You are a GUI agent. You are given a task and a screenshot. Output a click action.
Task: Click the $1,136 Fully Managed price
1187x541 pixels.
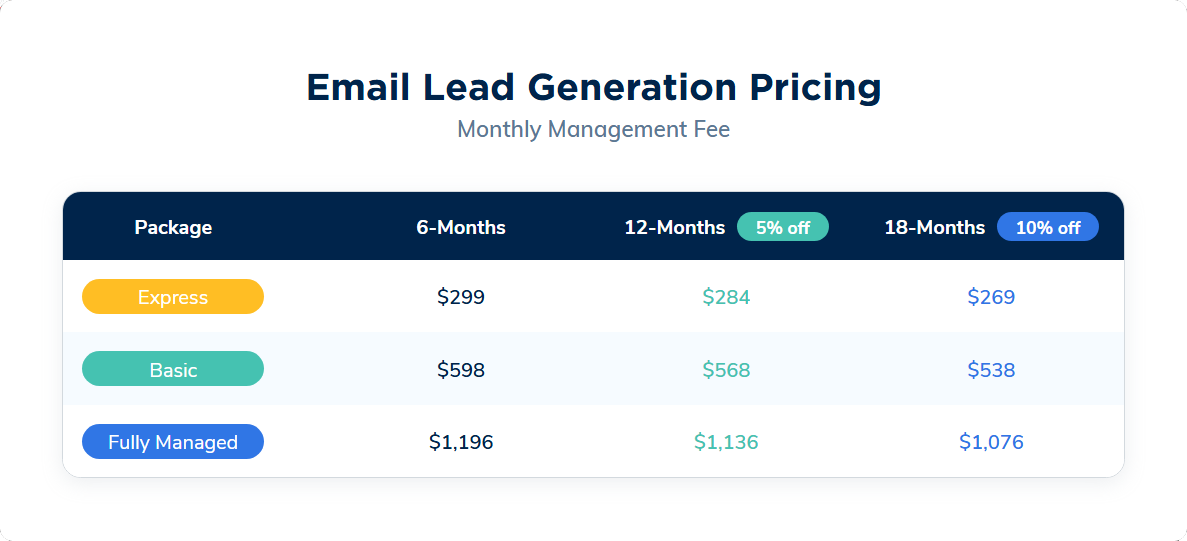726,442
